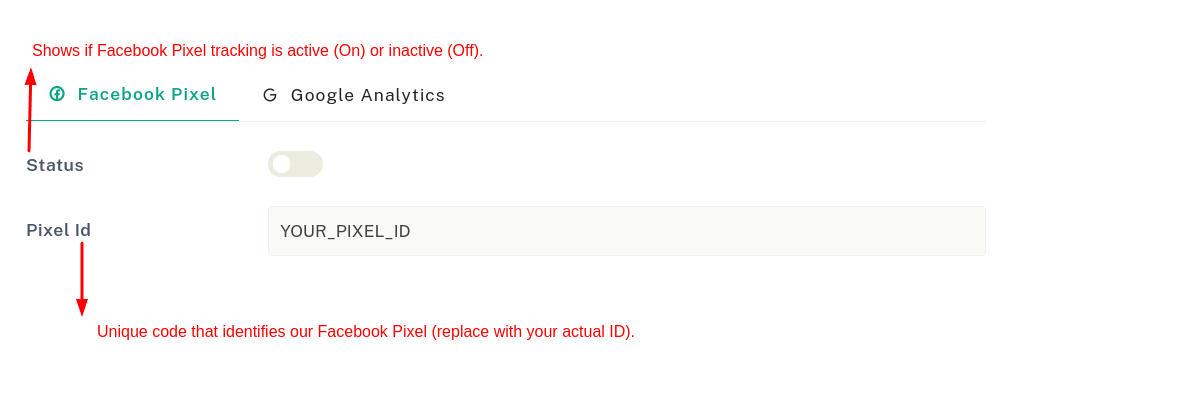
Task: Click the YOUR_PIXEL_ID text in the field
Action: [345, 231]
